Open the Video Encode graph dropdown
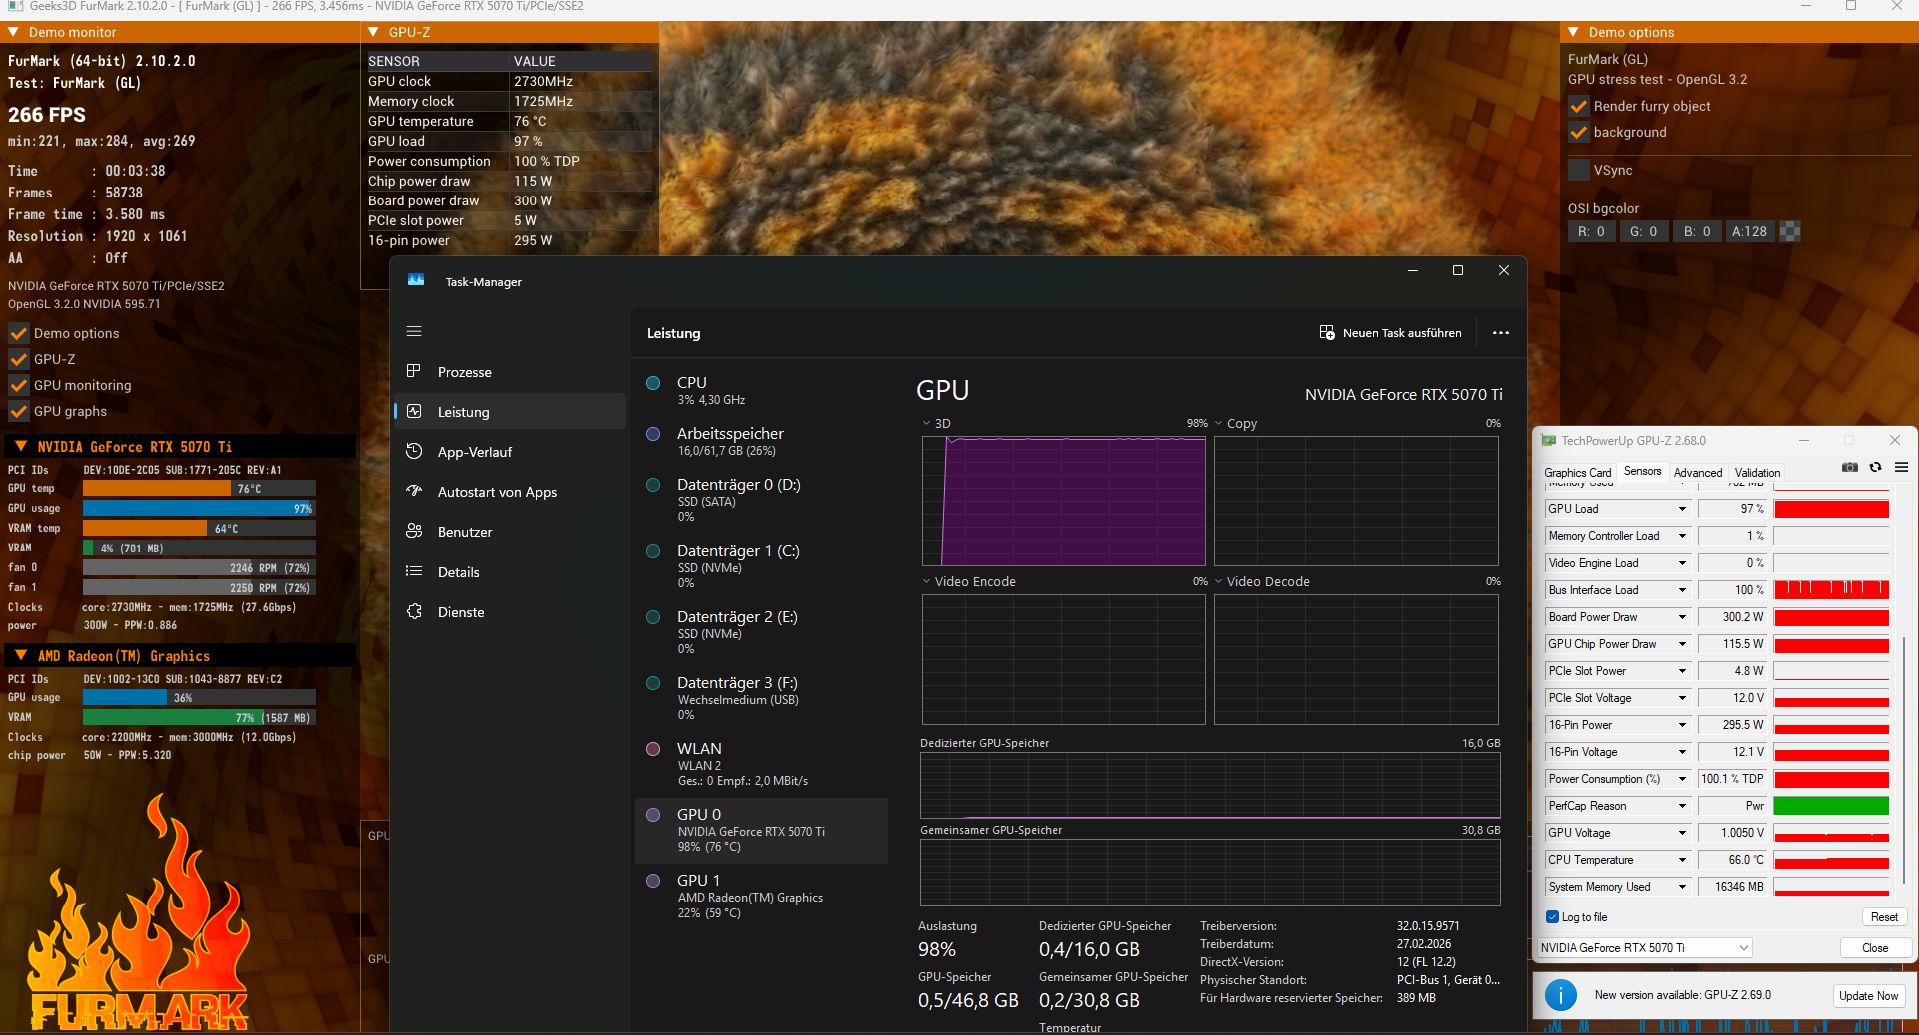Image resolution: width=1919 pixels, height=1035 pixels. click(x=927, y=581)
